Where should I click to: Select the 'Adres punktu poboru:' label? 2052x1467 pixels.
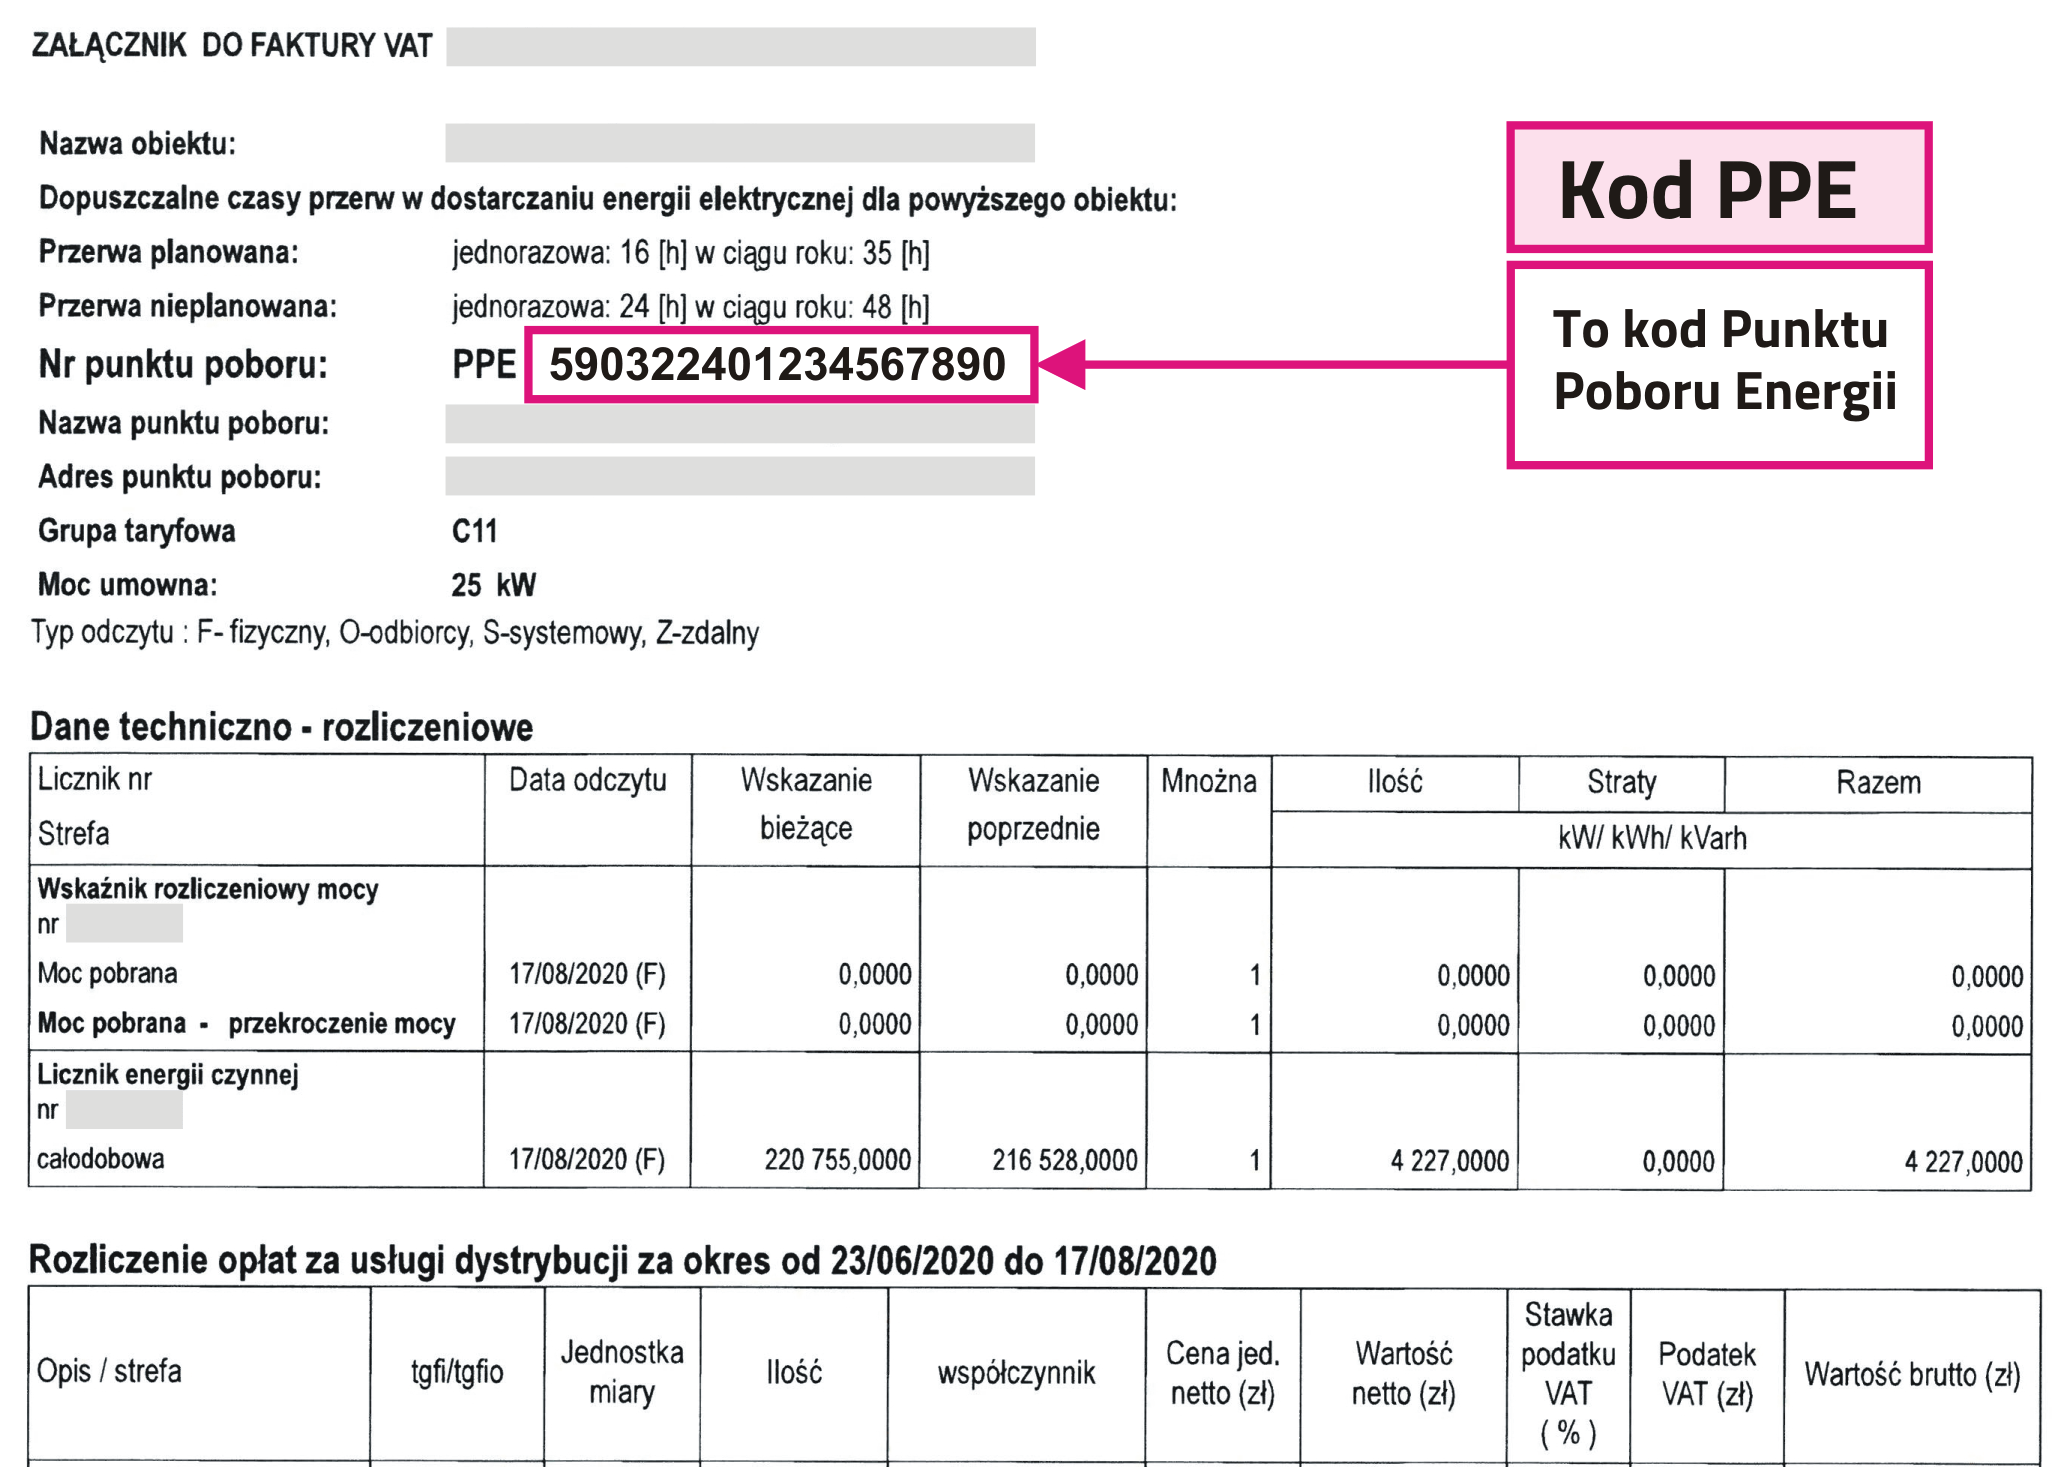tap(179, 477)
